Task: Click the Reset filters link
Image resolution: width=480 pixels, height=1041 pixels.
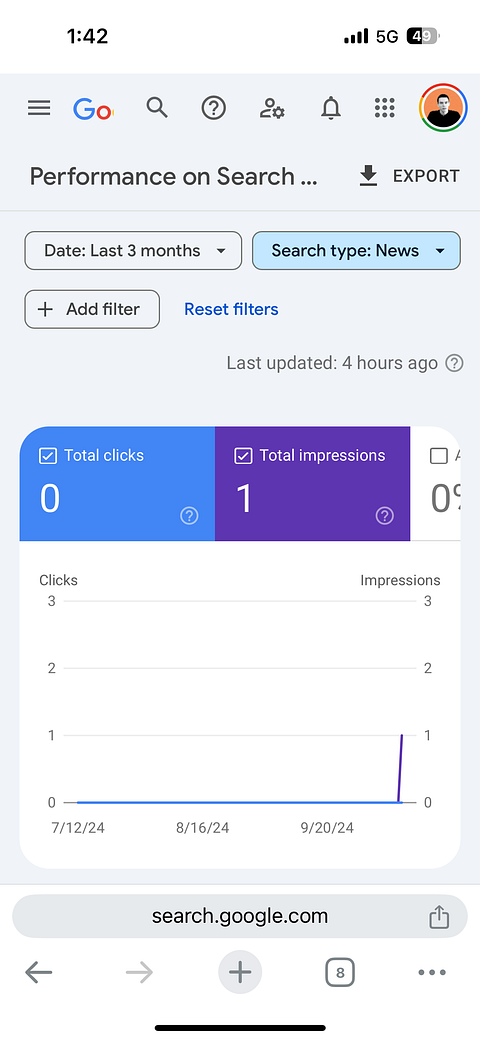Action: click(x=231, y=309)
